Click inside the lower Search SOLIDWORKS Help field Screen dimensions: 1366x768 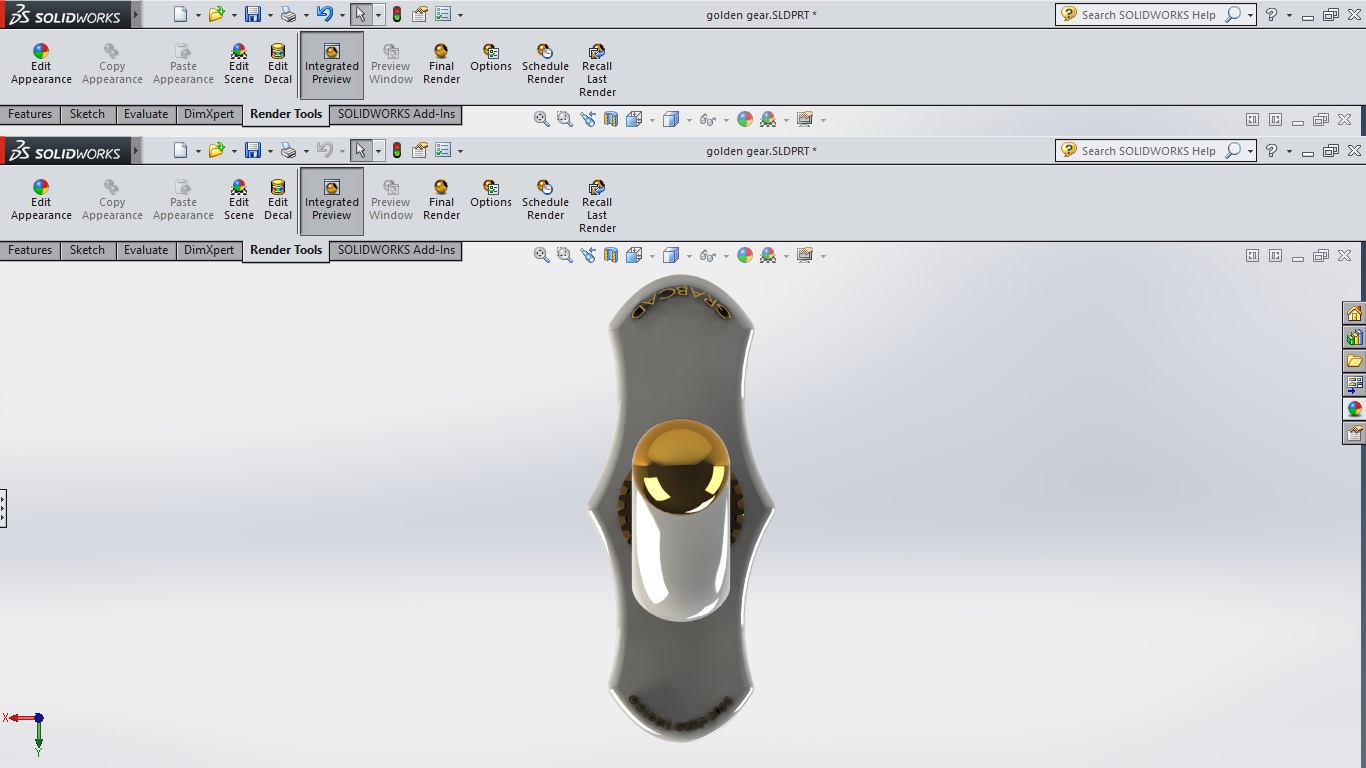click(1148, 151)
